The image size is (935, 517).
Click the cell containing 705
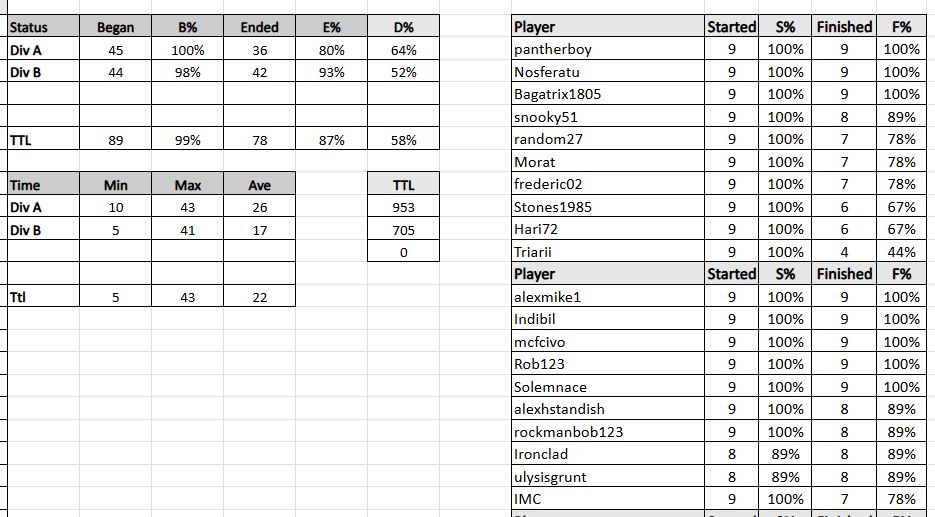(404, 230)
